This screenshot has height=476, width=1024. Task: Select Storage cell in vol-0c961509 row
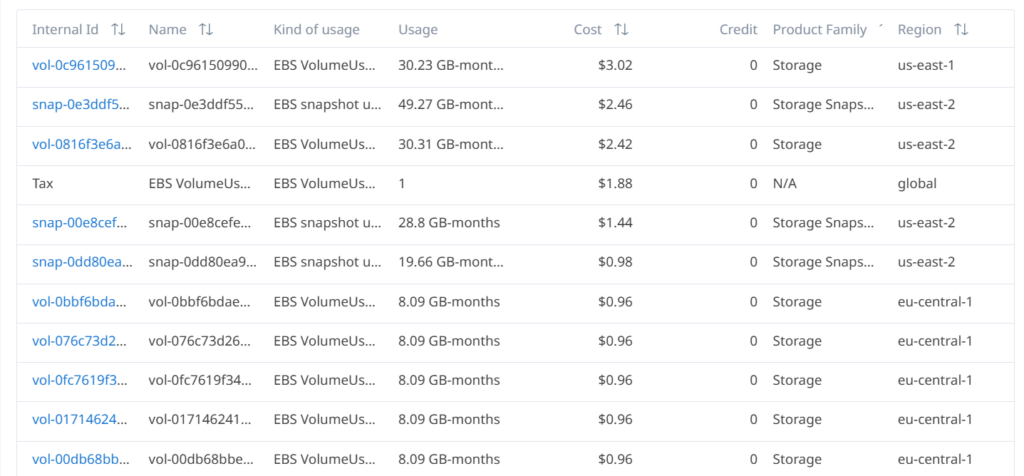point(797,65)
